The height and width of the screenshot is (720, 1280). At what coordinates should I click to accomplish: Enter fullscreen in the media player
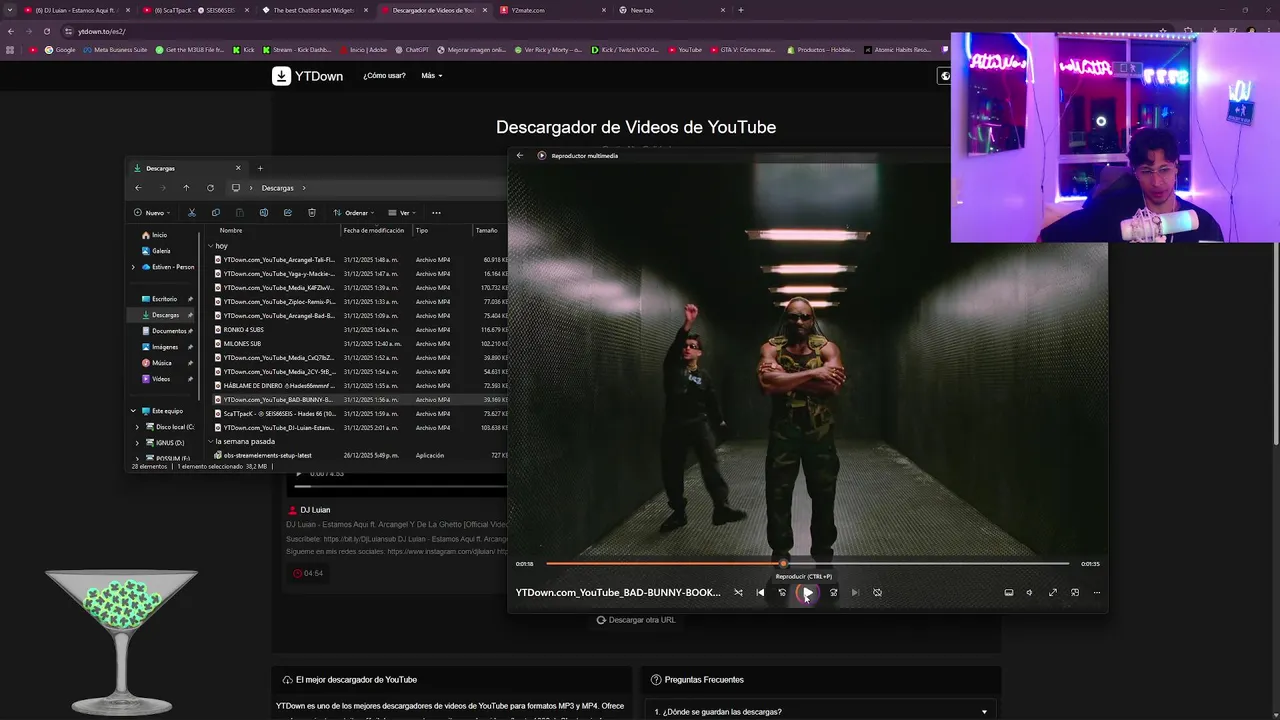[1053, 592]
